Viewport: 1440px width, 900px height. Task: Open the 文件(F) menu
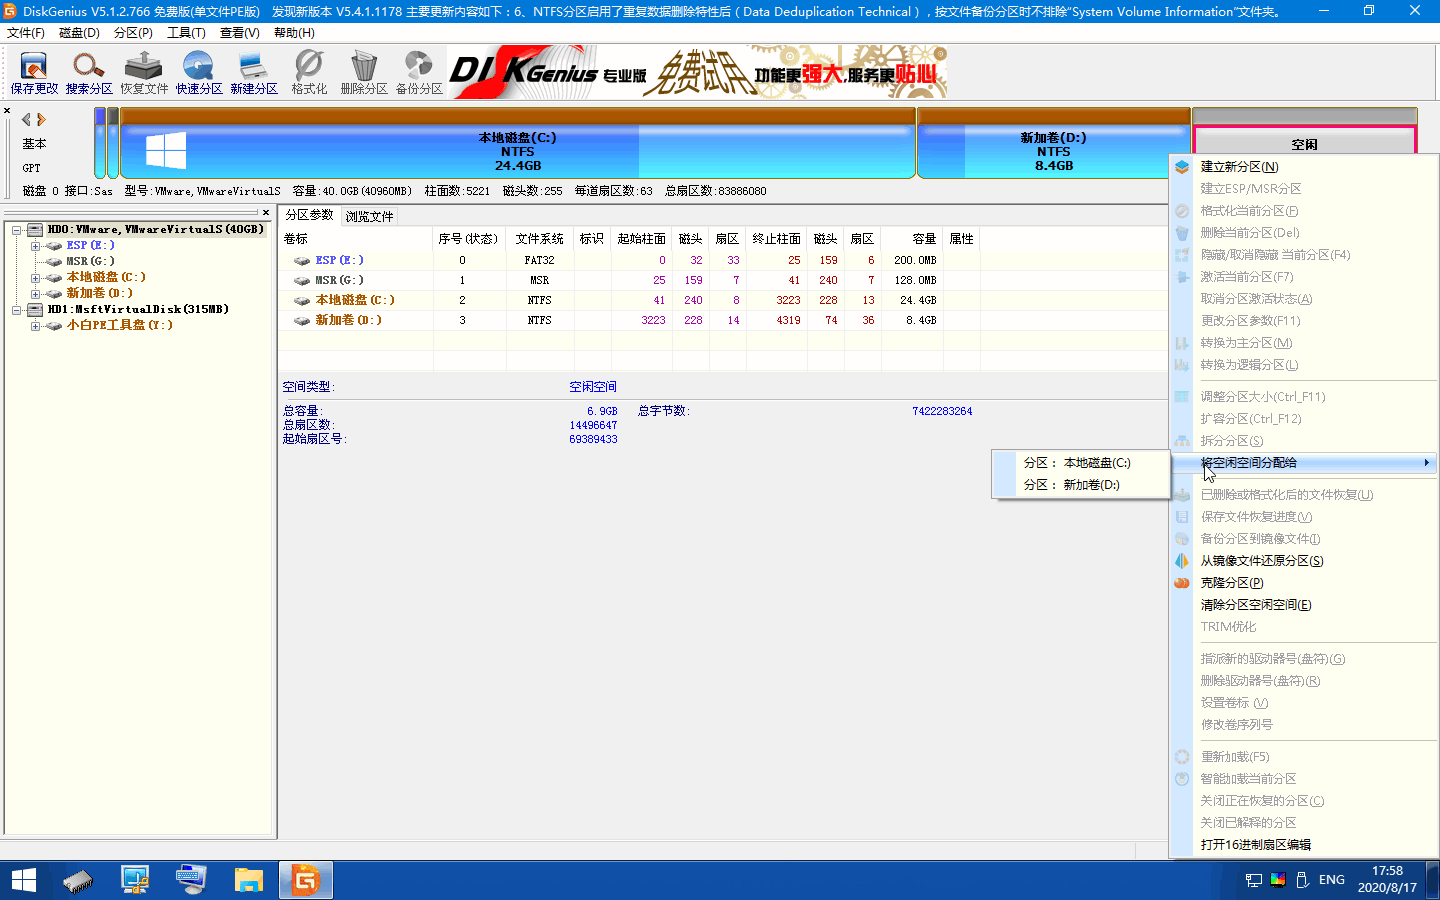[26, 33]
